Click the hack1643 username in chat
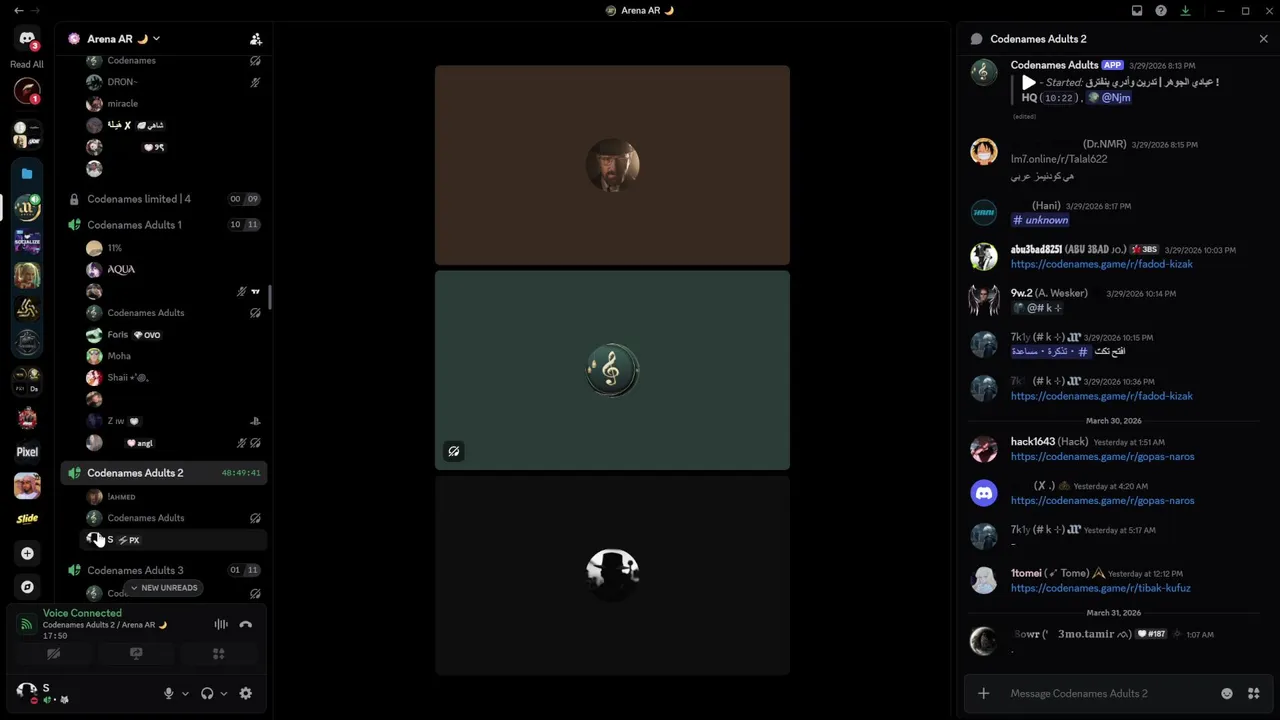 click(1032, 441)
